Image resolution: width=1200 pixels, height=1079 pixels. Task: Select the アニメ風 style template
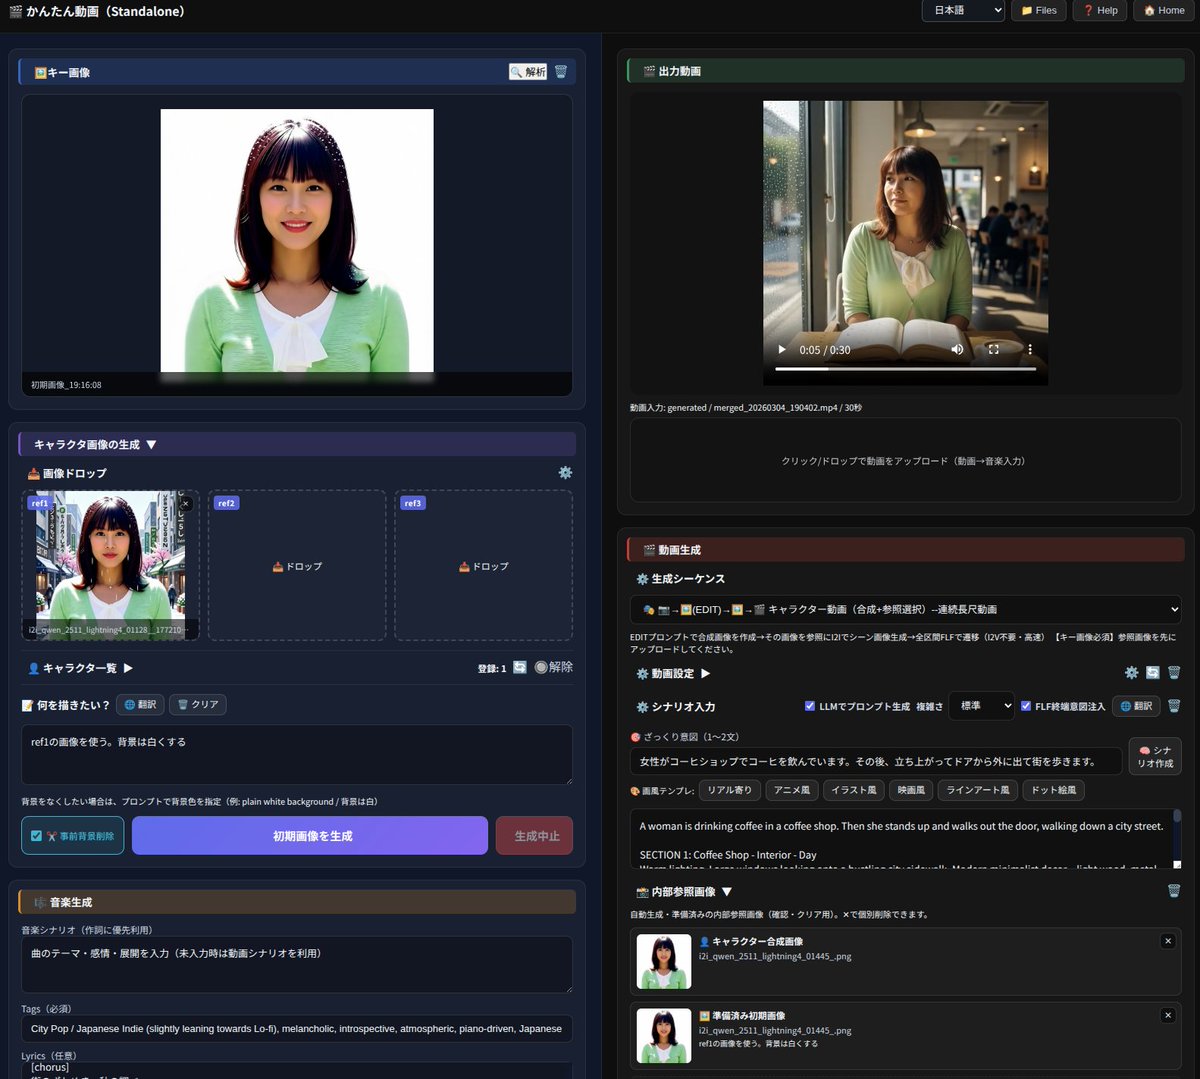point(792,790)
